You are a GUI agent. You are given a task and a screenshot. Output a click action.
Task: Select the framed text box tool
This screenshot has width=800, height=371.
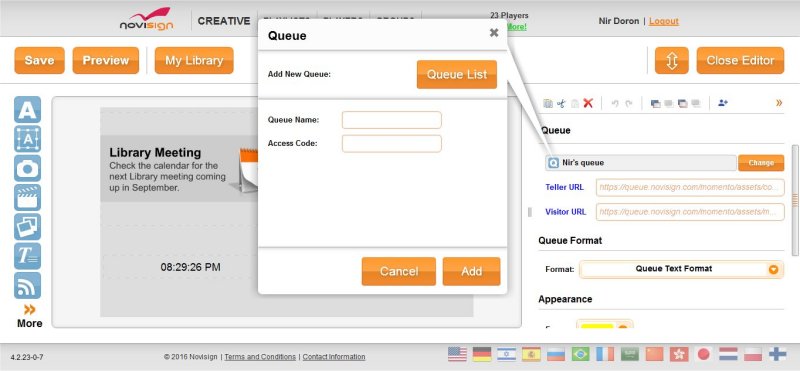coord(28,139)
